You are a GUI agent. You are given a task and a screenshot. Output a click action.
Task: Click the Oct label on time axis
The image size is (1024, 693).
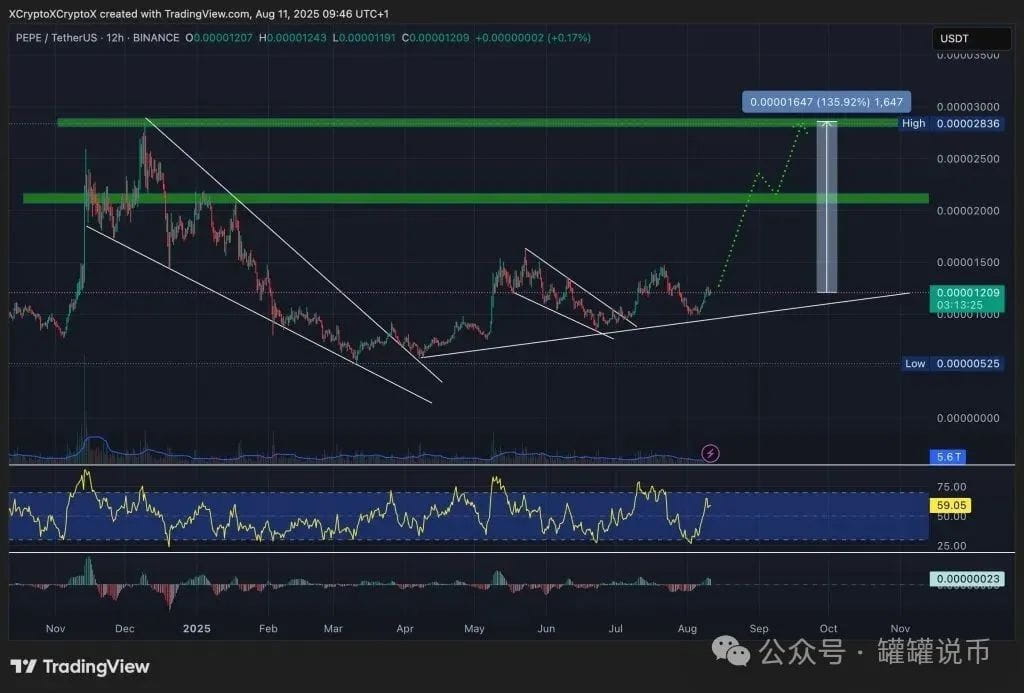(x=828, y=628)
